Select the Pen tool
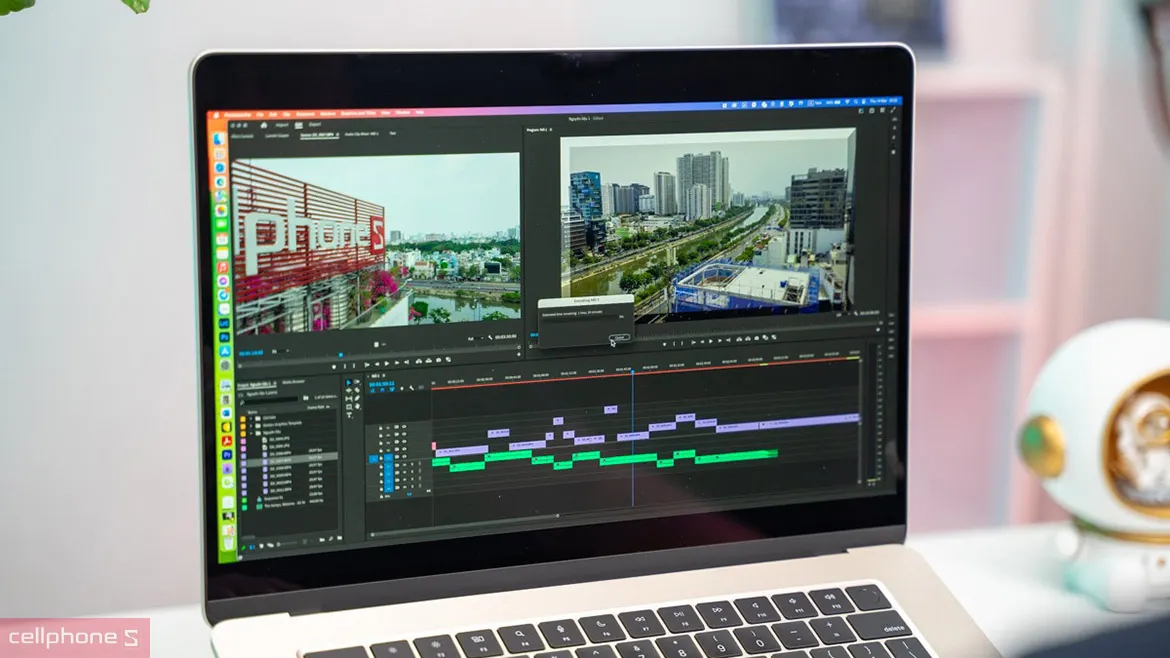This screenshot has width=1170, height=658. click(x=357, y=398)
